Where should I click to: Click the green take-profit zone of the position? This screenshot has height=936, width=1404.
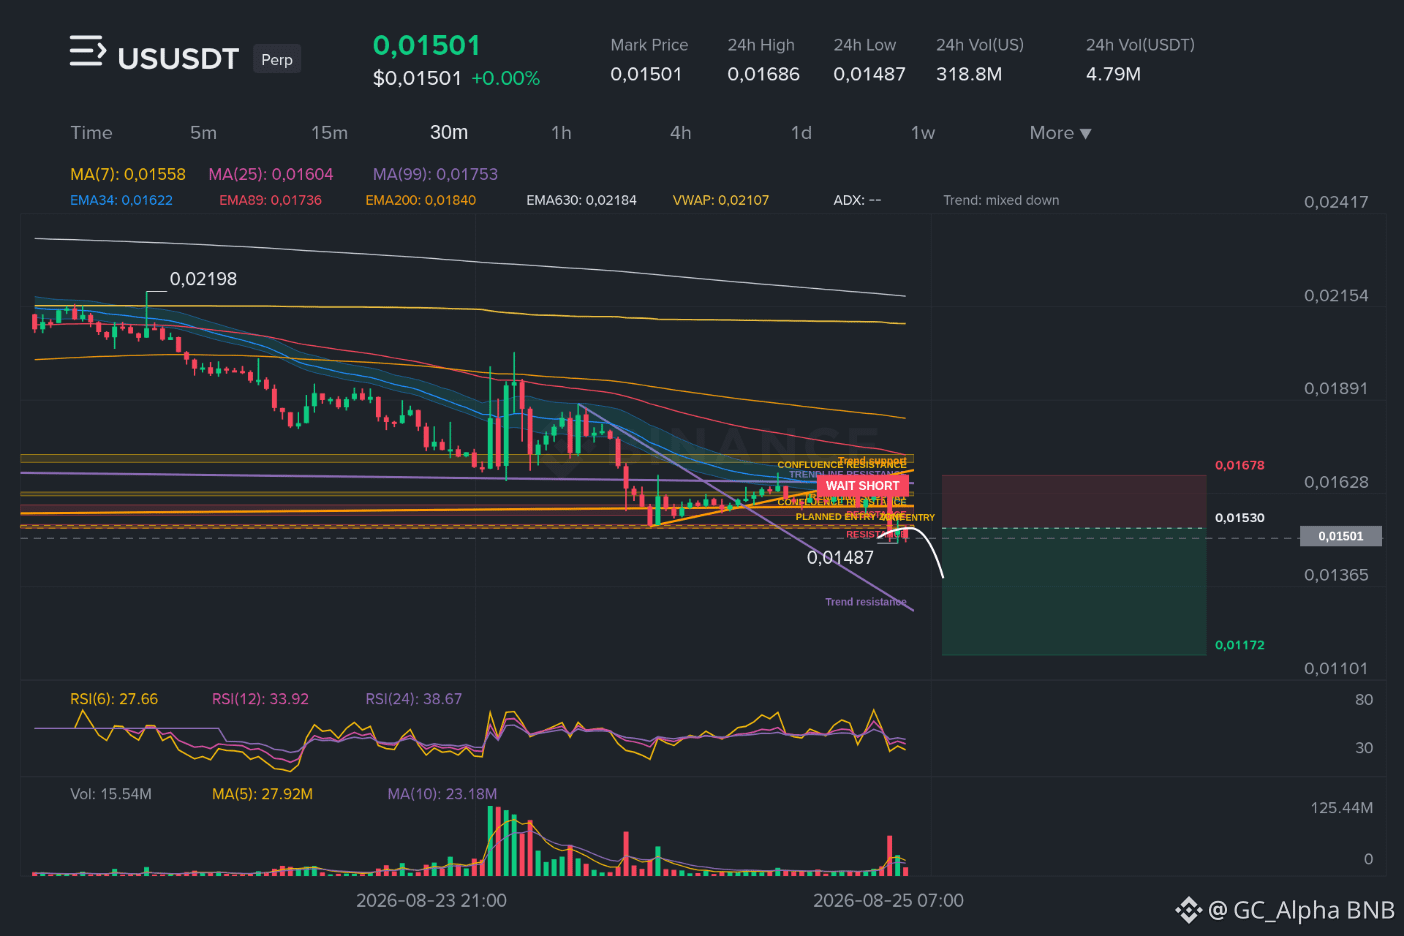tap(1074, 592)
